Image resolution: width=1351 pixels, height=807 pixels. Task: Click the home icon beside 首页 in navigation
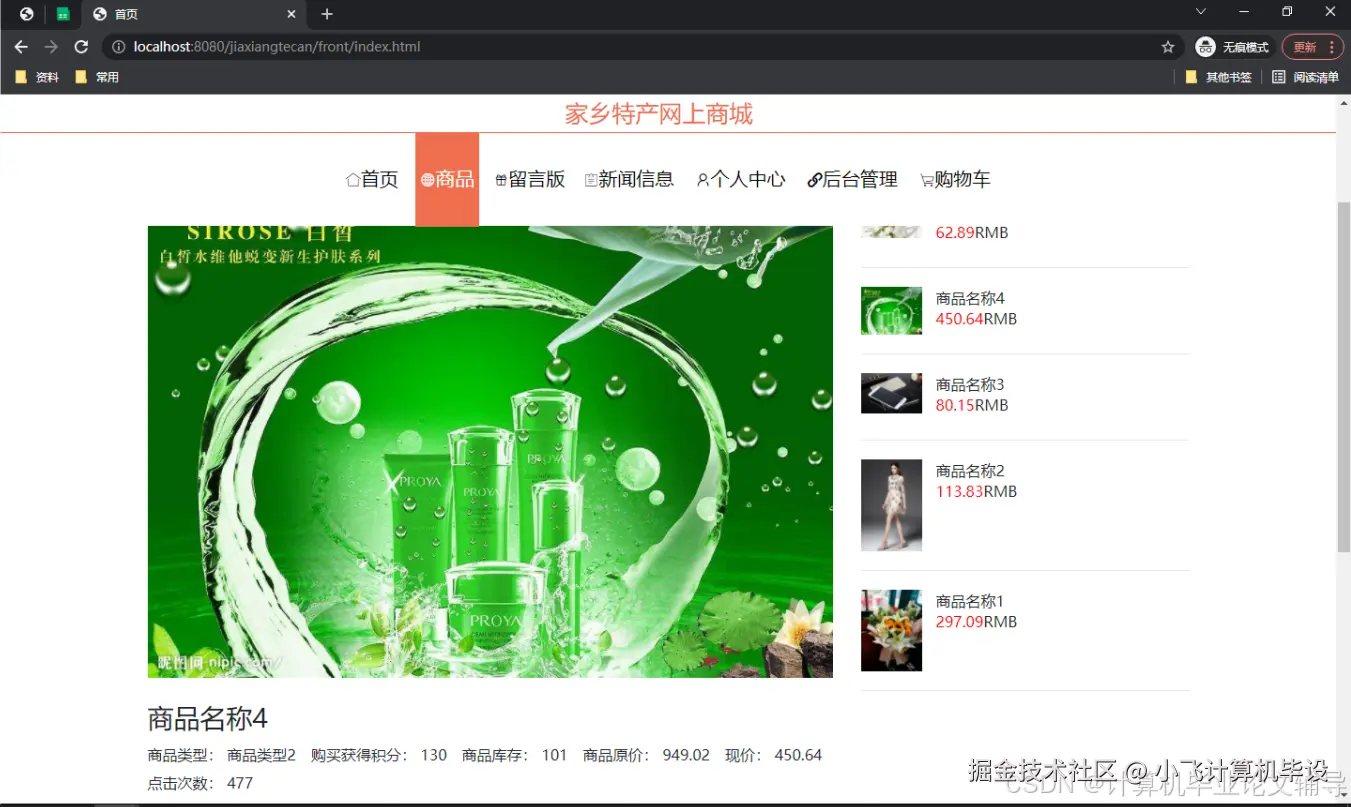click(351, 179)
